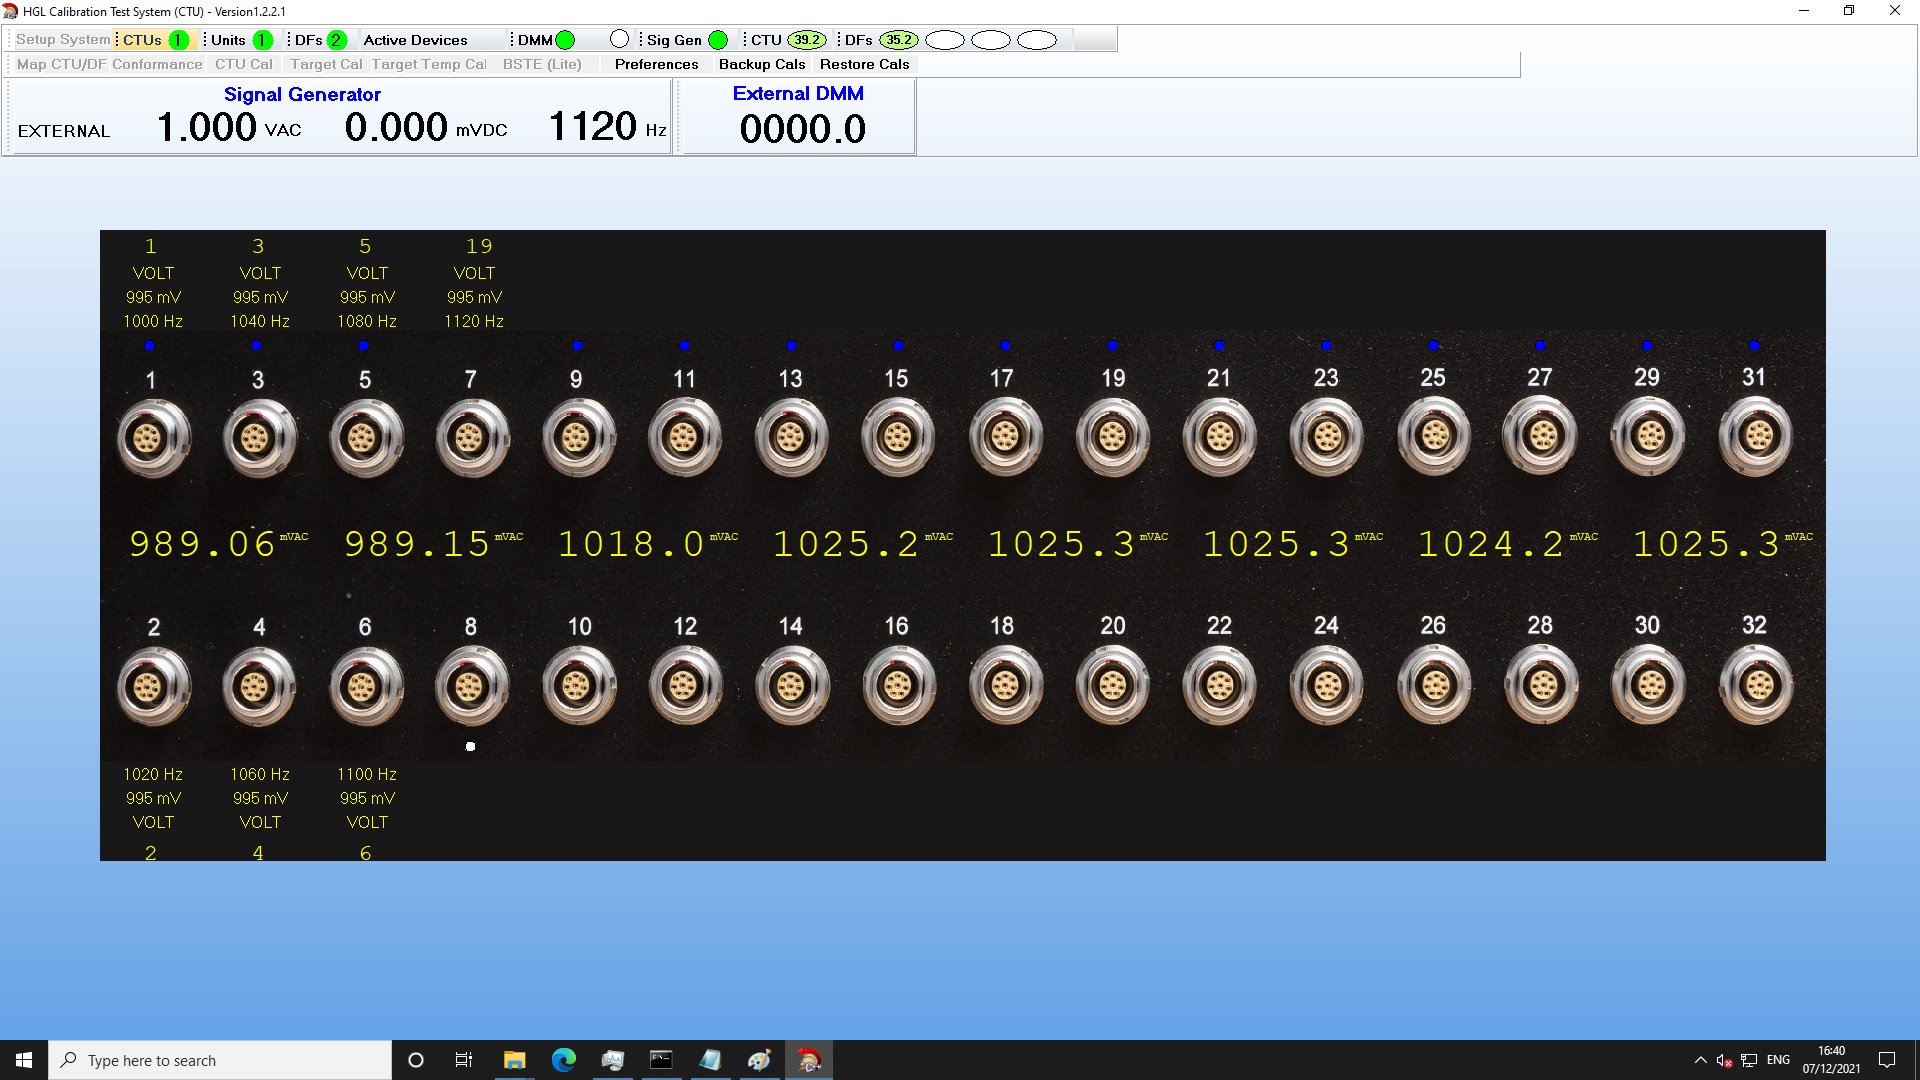
Task: Select connector socket number 1
Action: tap(151, 438)
